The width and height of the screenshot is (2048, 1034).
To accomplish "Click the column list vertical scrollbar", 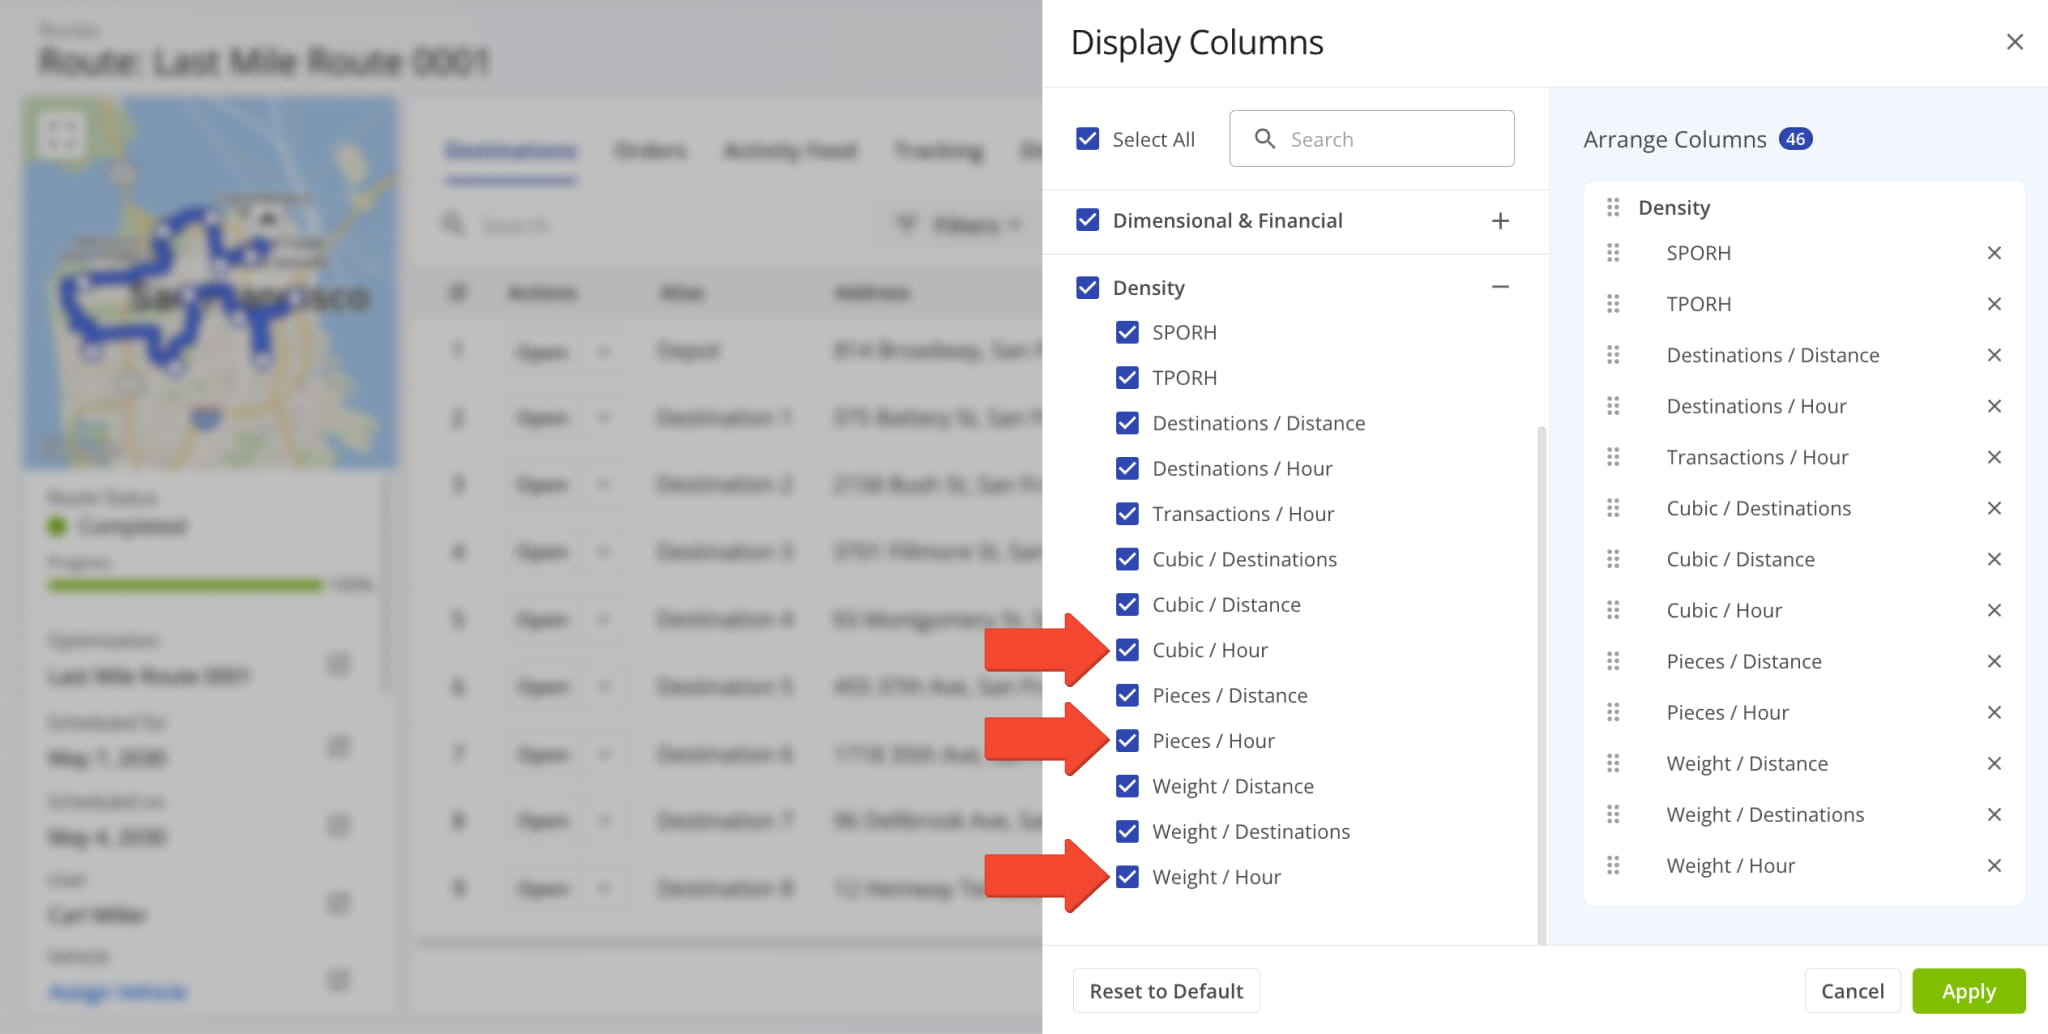I will pyautogui.click(x=1541, y=685).
